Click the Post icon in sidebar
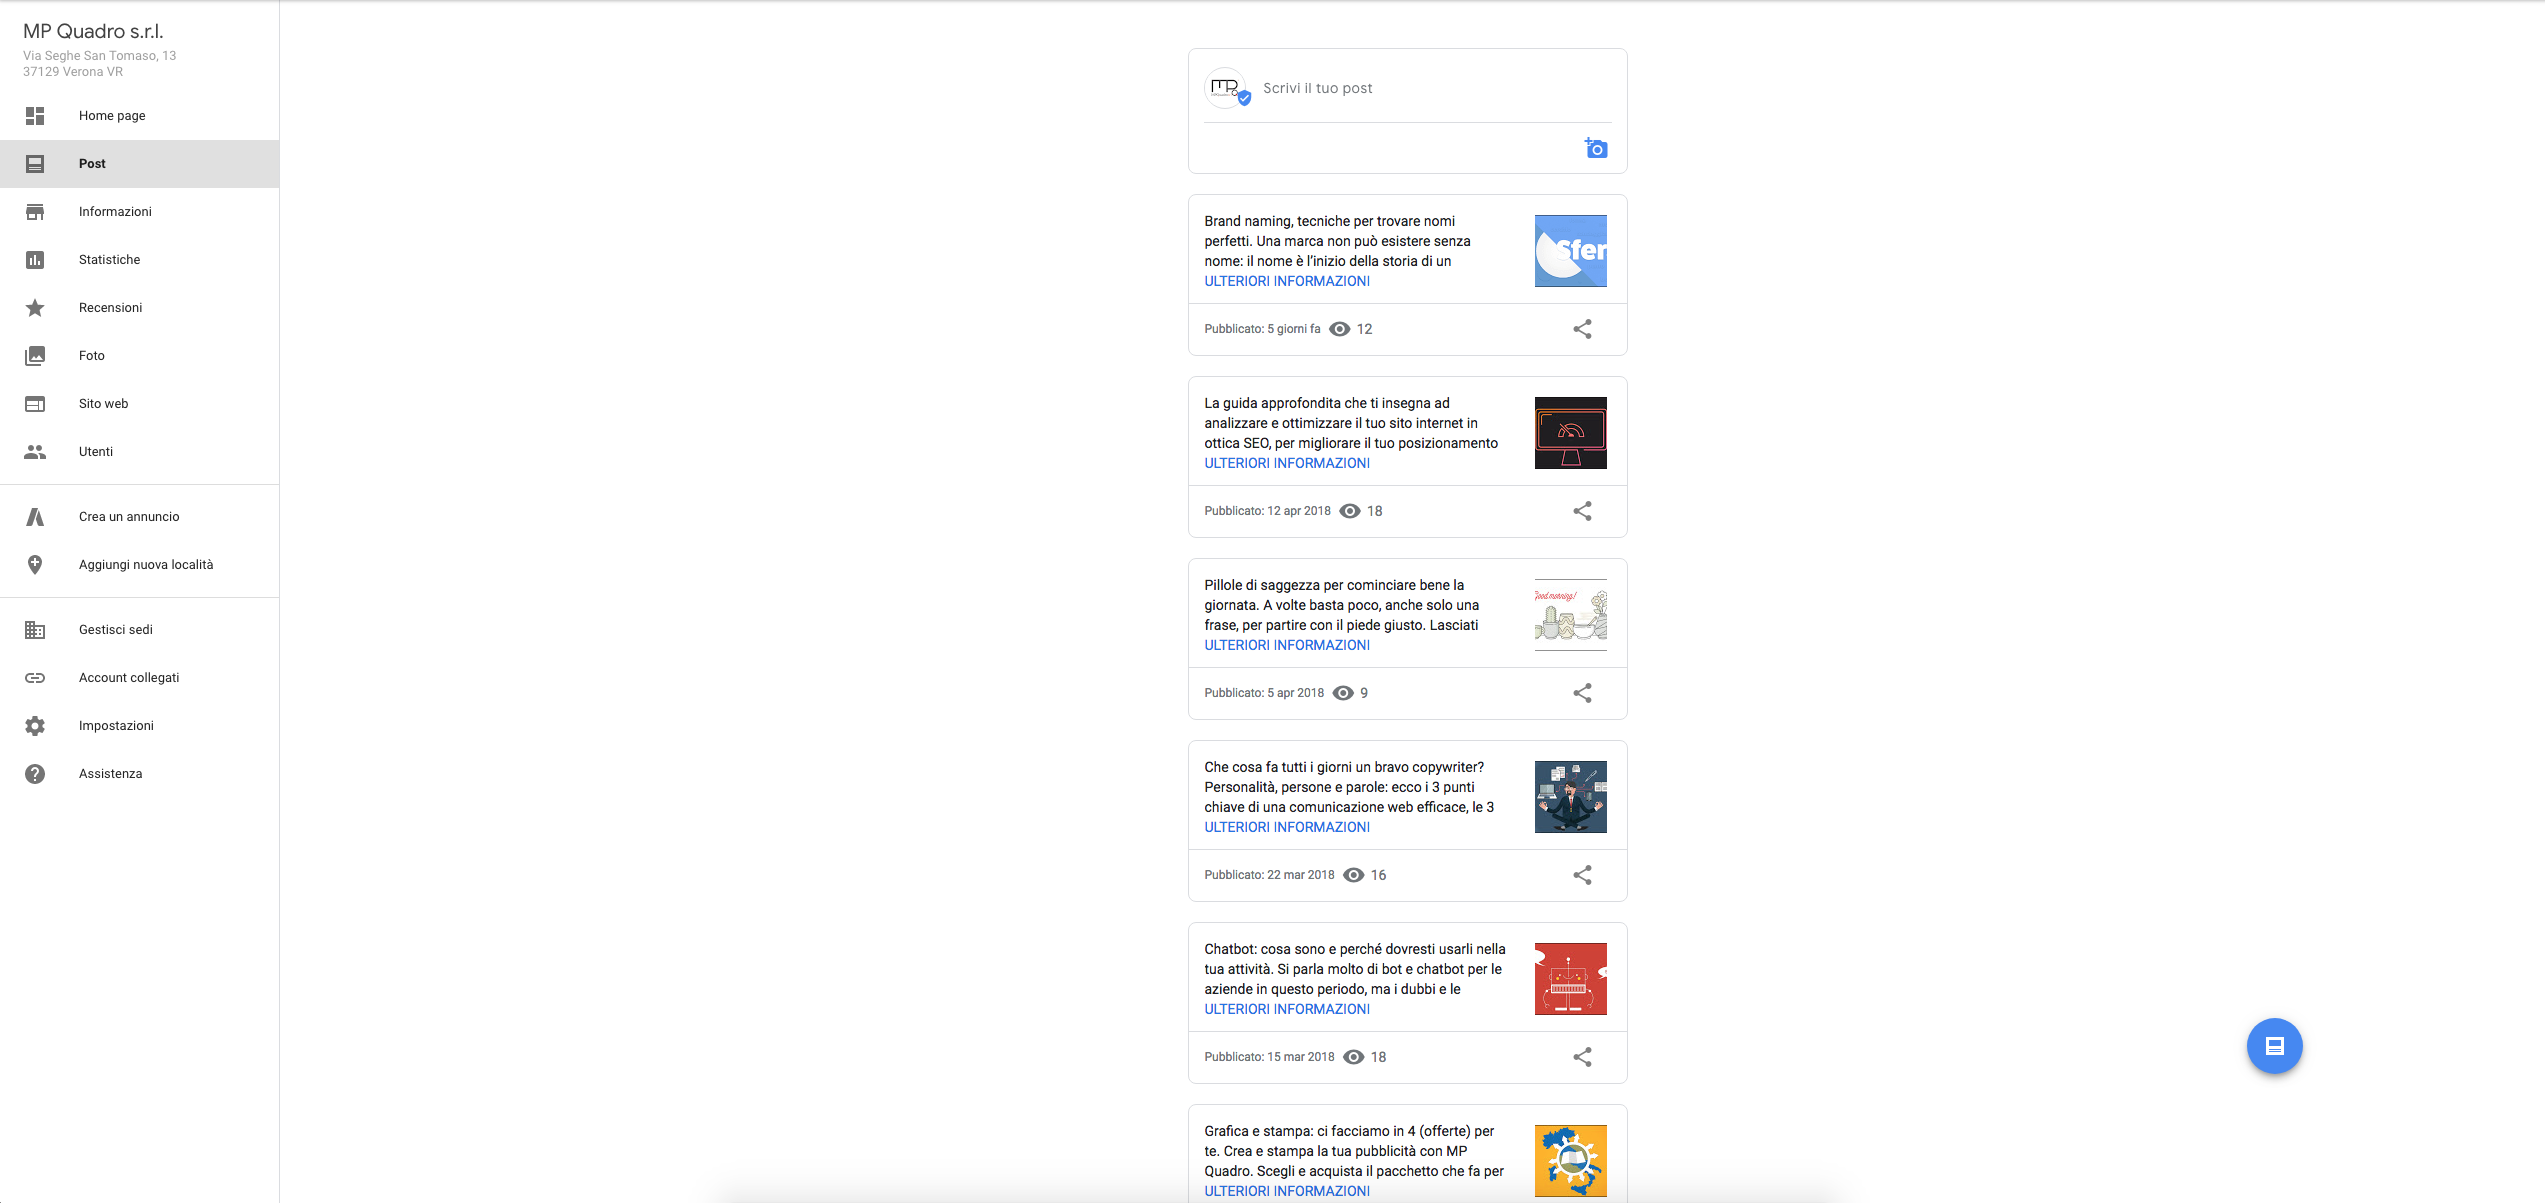Screen dimensions: 2545x1203 pyautogui.click(x=35, y=164)
